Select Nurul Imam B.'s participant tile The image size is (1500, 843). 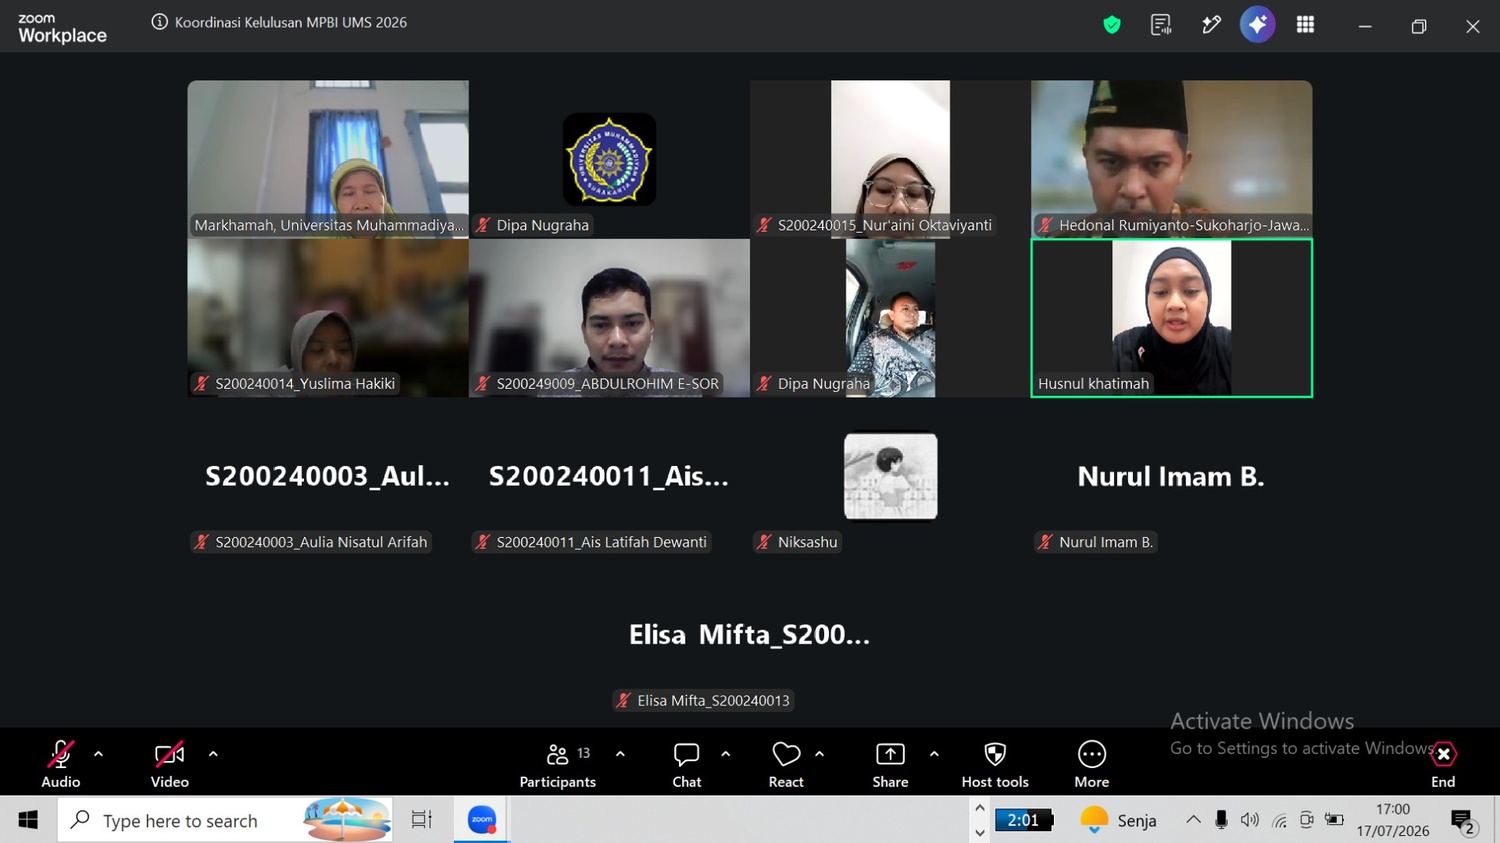[x=1172, y=477]
